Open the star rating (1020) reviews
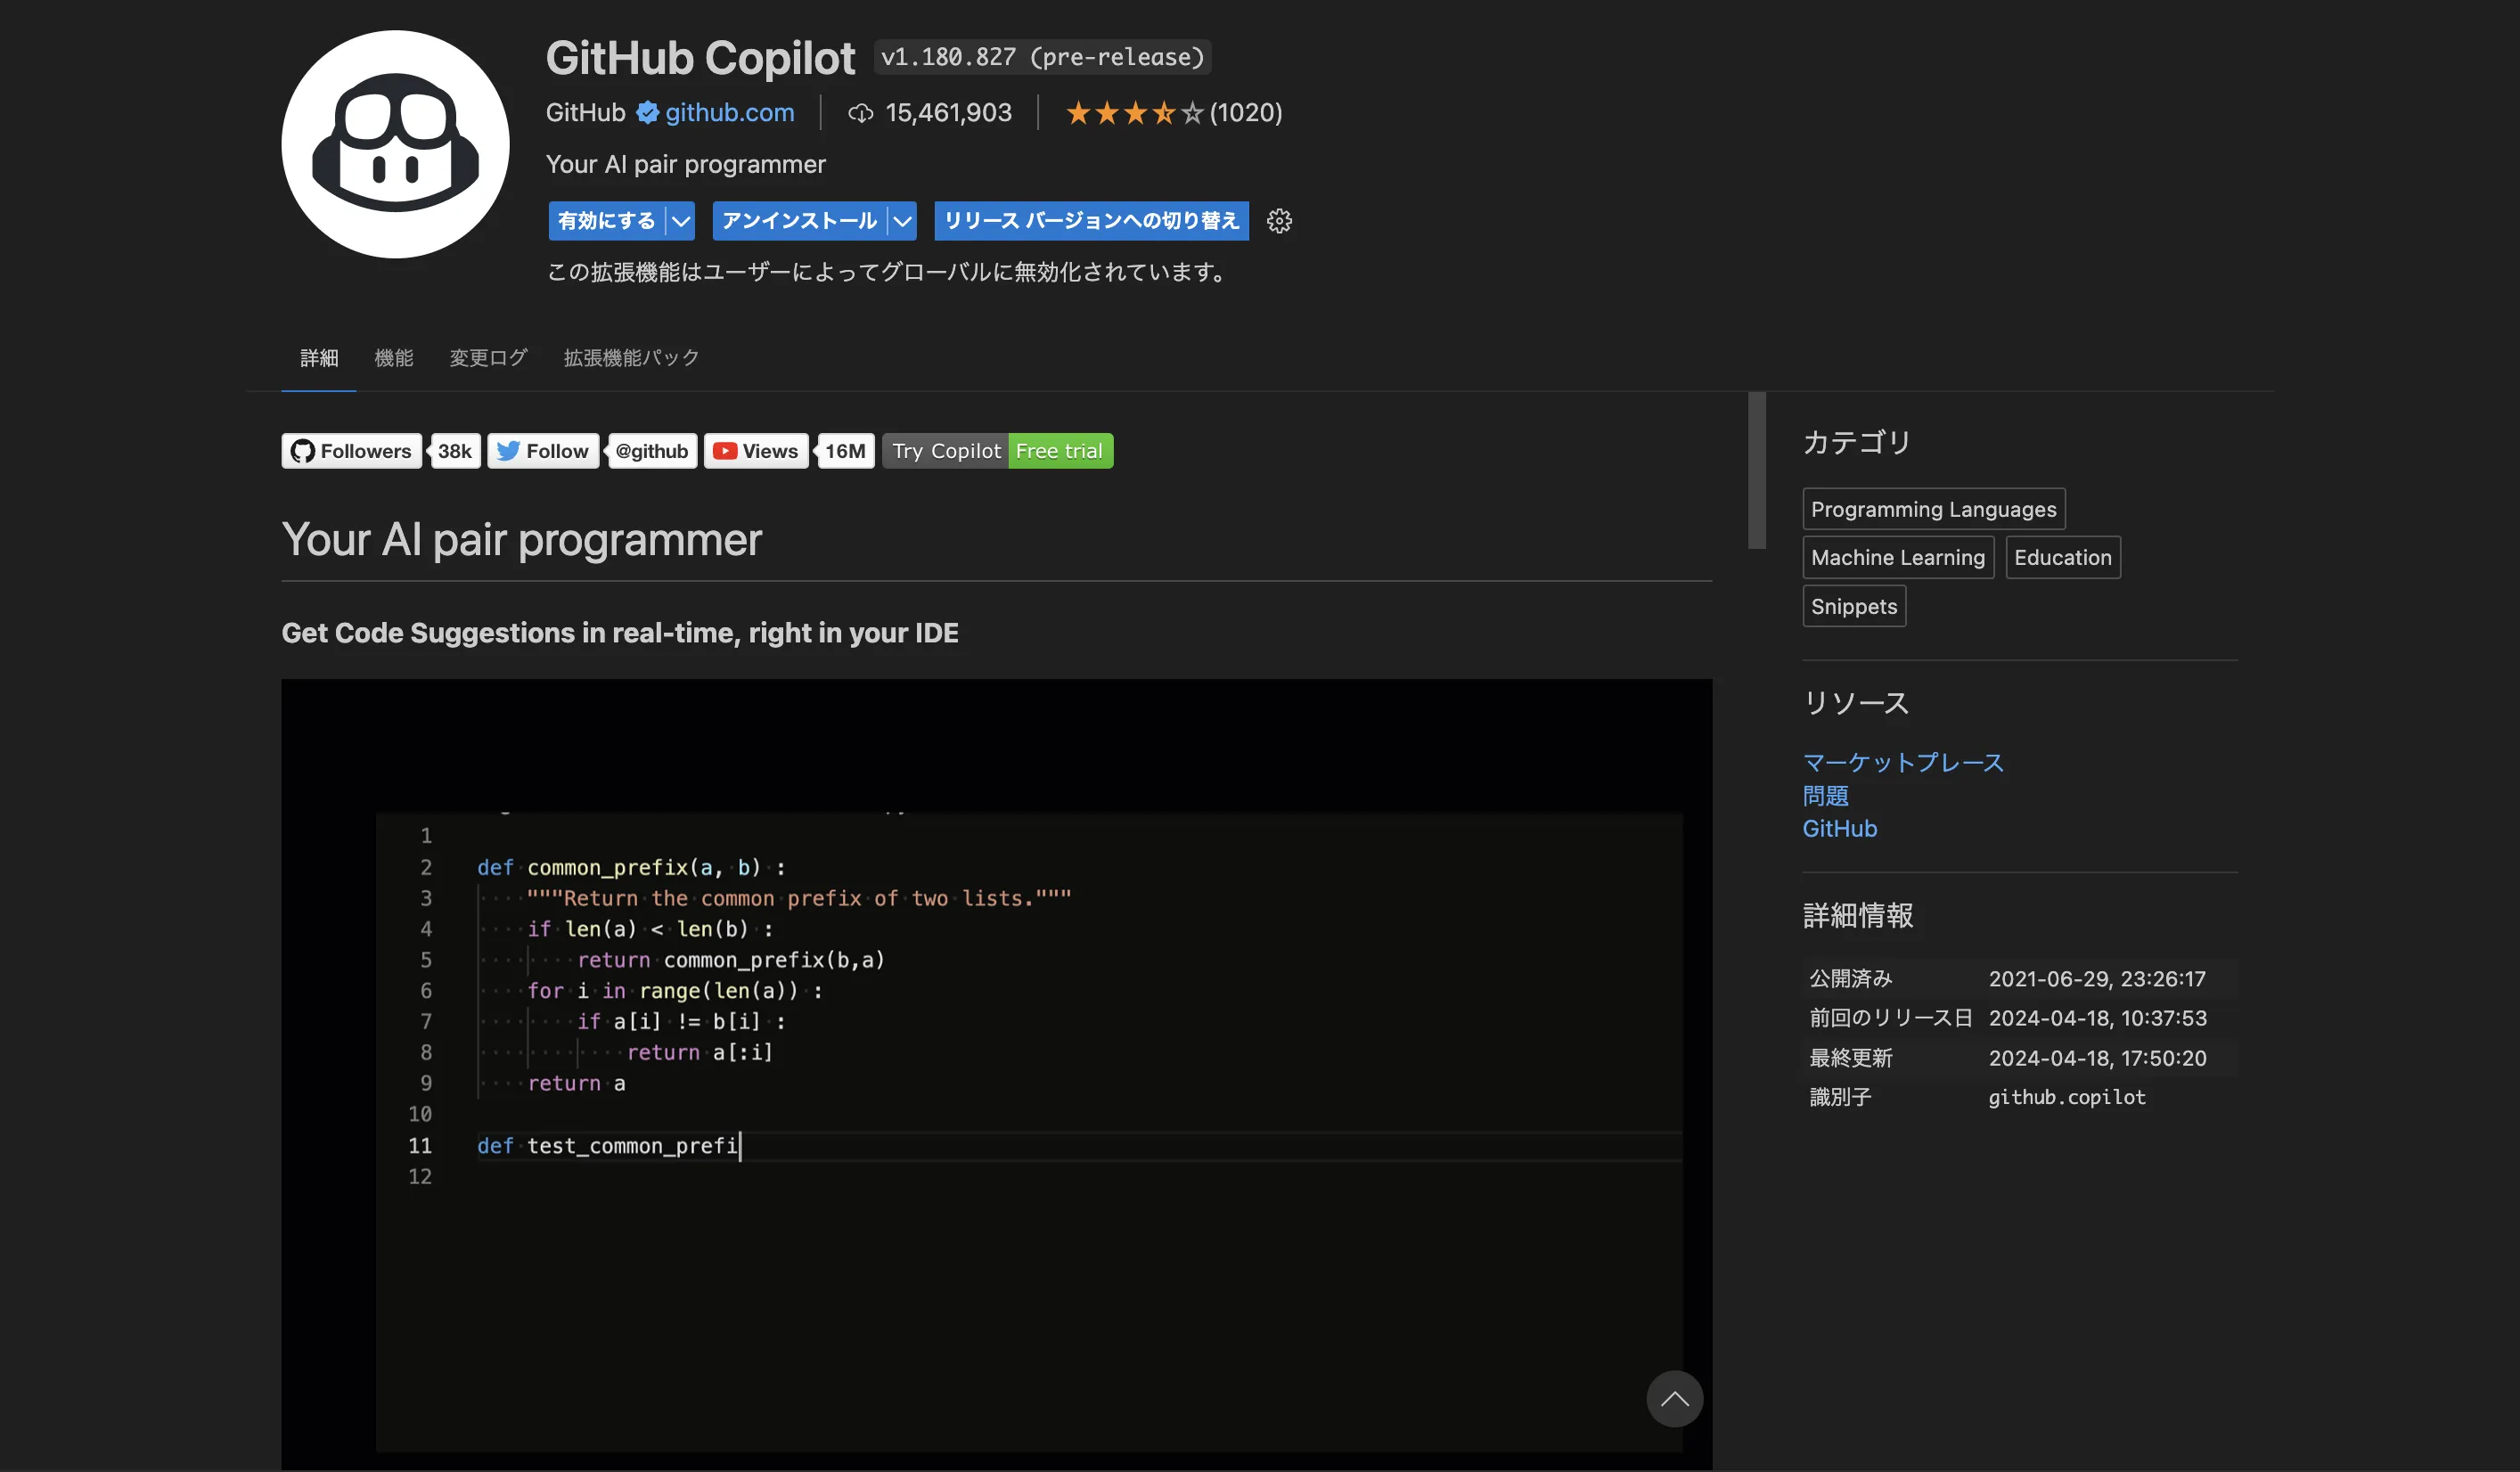This screenshot has width=2520, height=1472. [x=1173, y=112]
